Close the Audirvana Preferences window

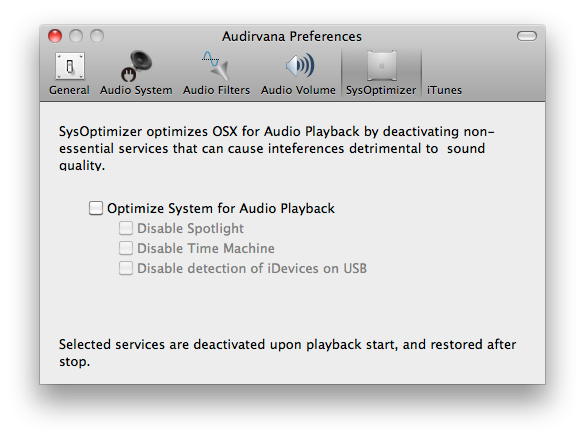coord(55,36)
